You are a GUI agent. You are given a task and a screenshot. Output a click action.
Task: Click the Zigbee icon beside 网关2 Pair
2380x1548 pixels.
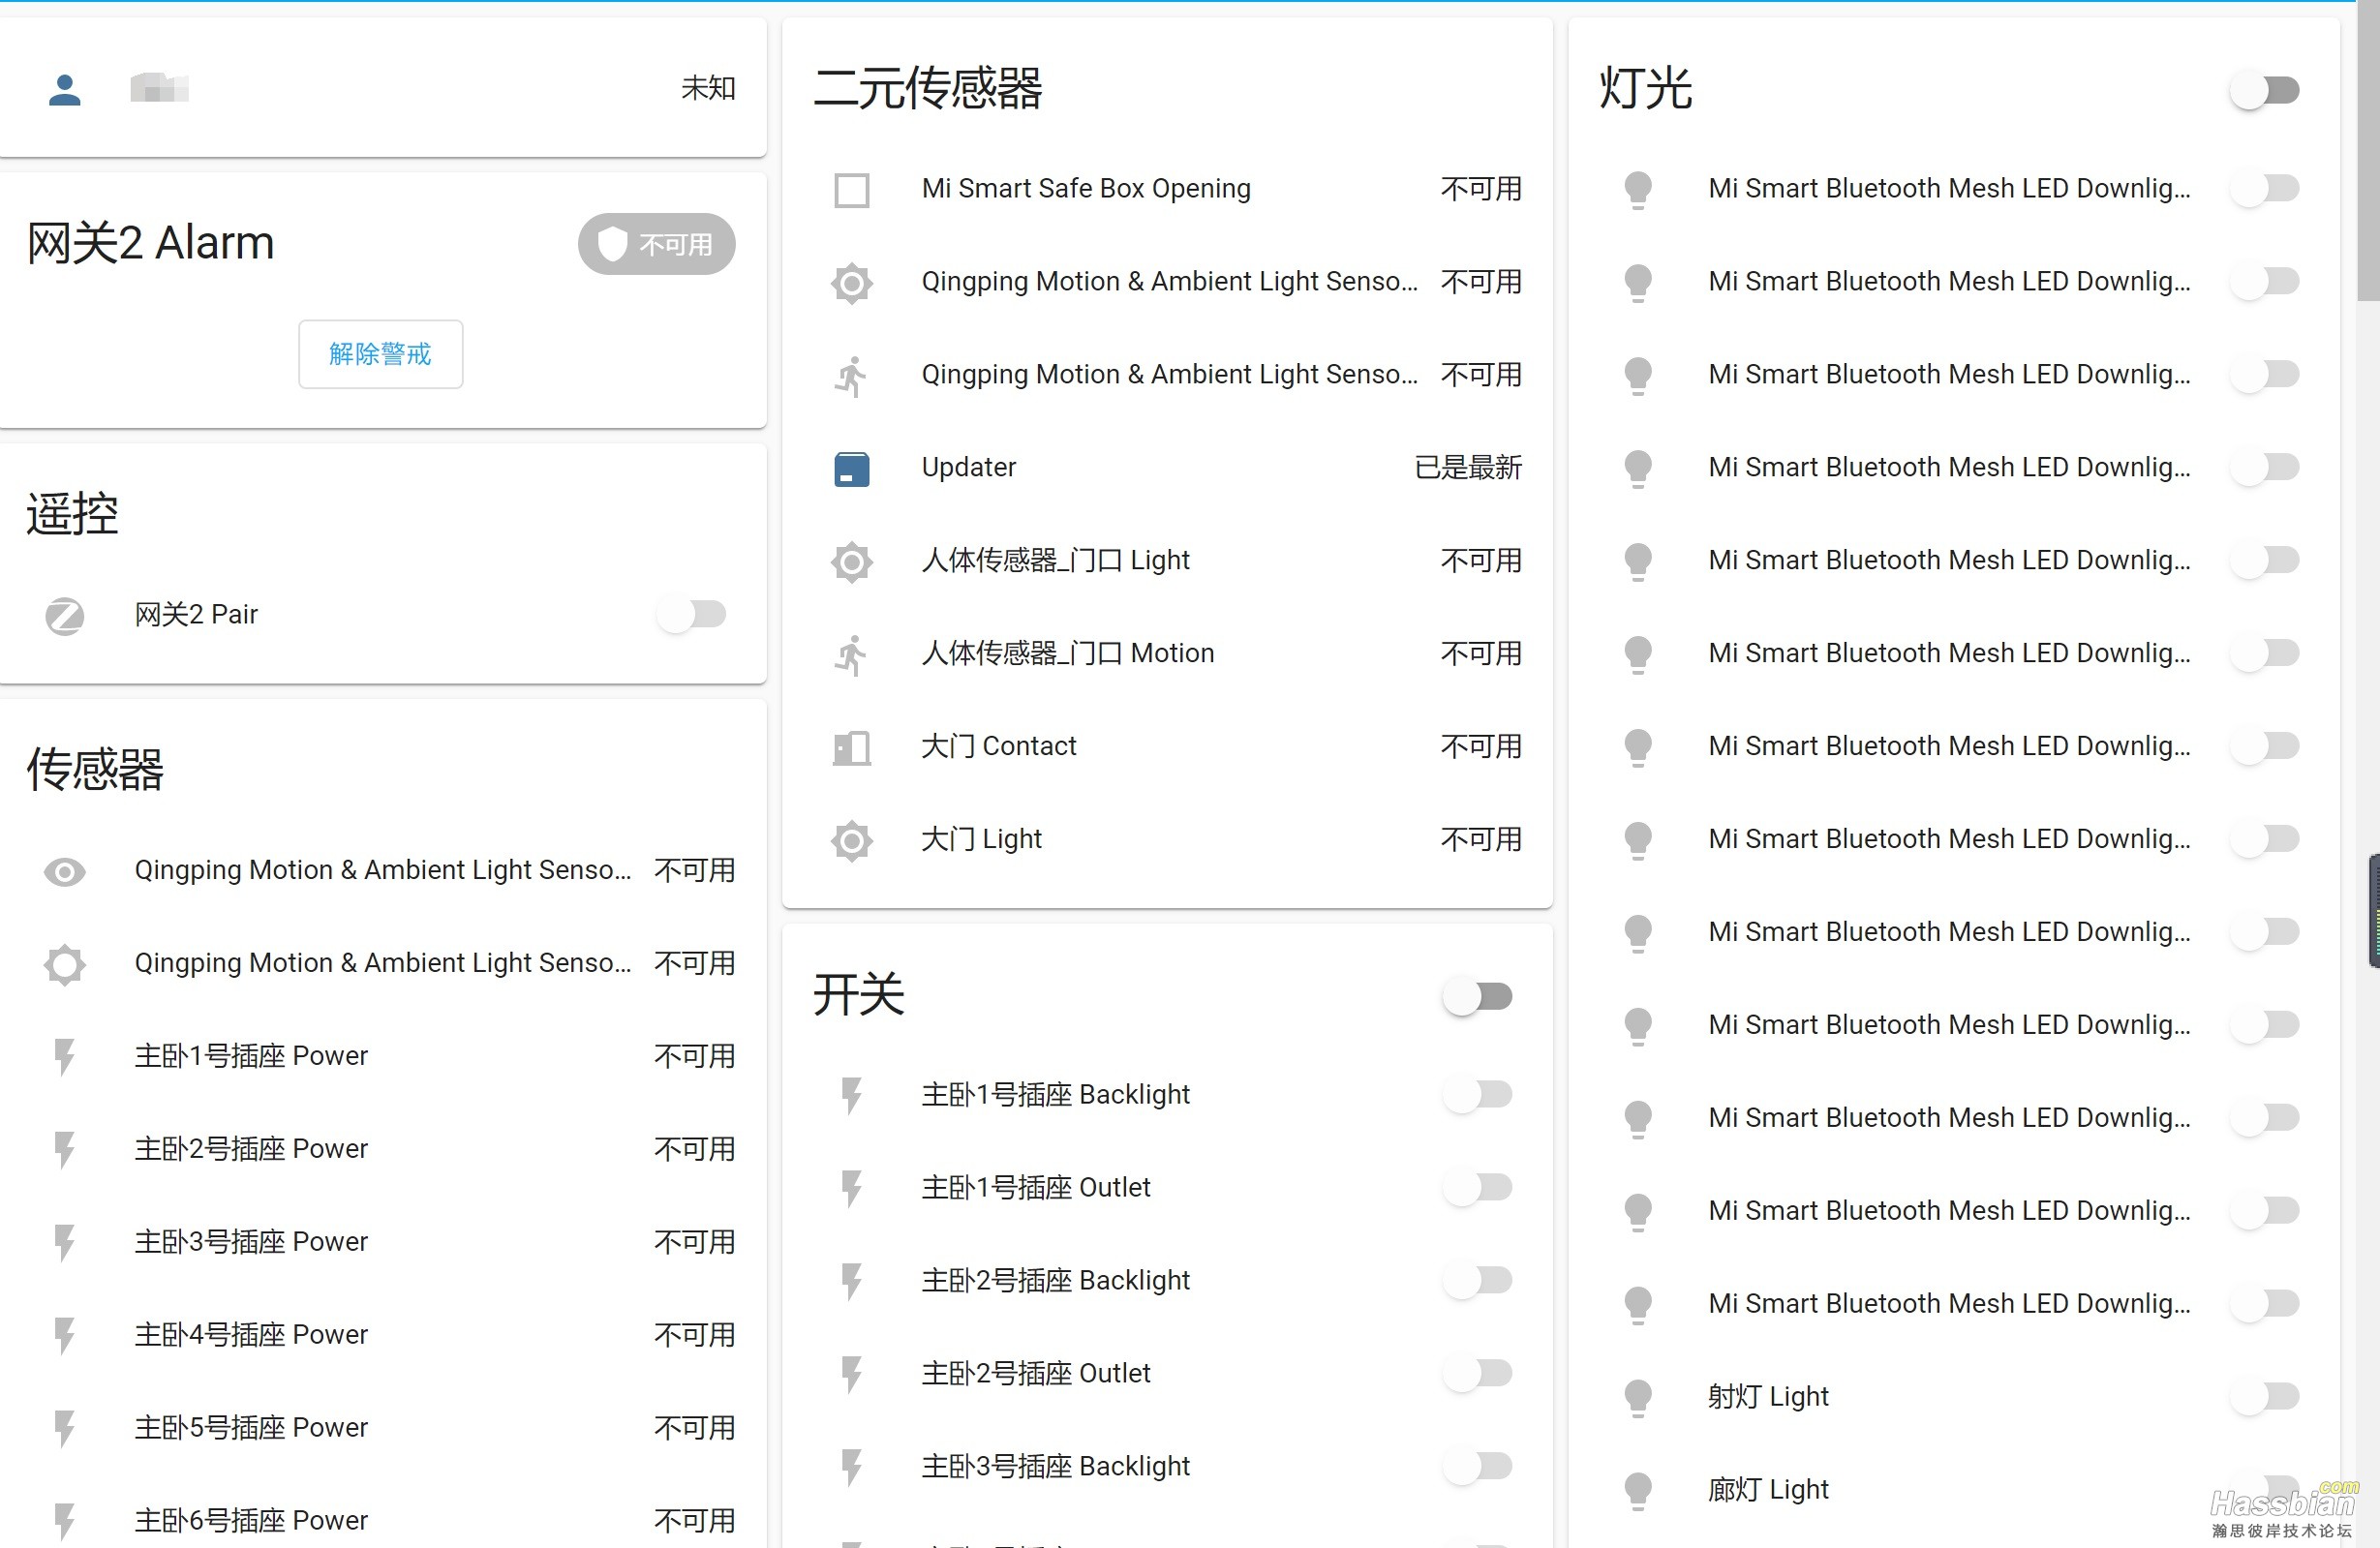pos(65,615)
